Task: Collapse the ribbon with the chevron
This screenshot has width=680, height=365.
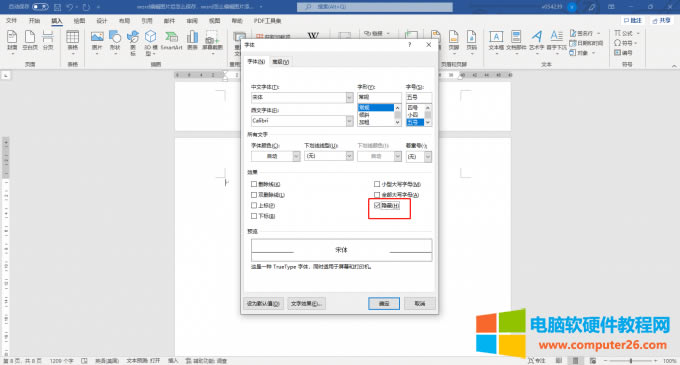Action: (x=674, y=66)
